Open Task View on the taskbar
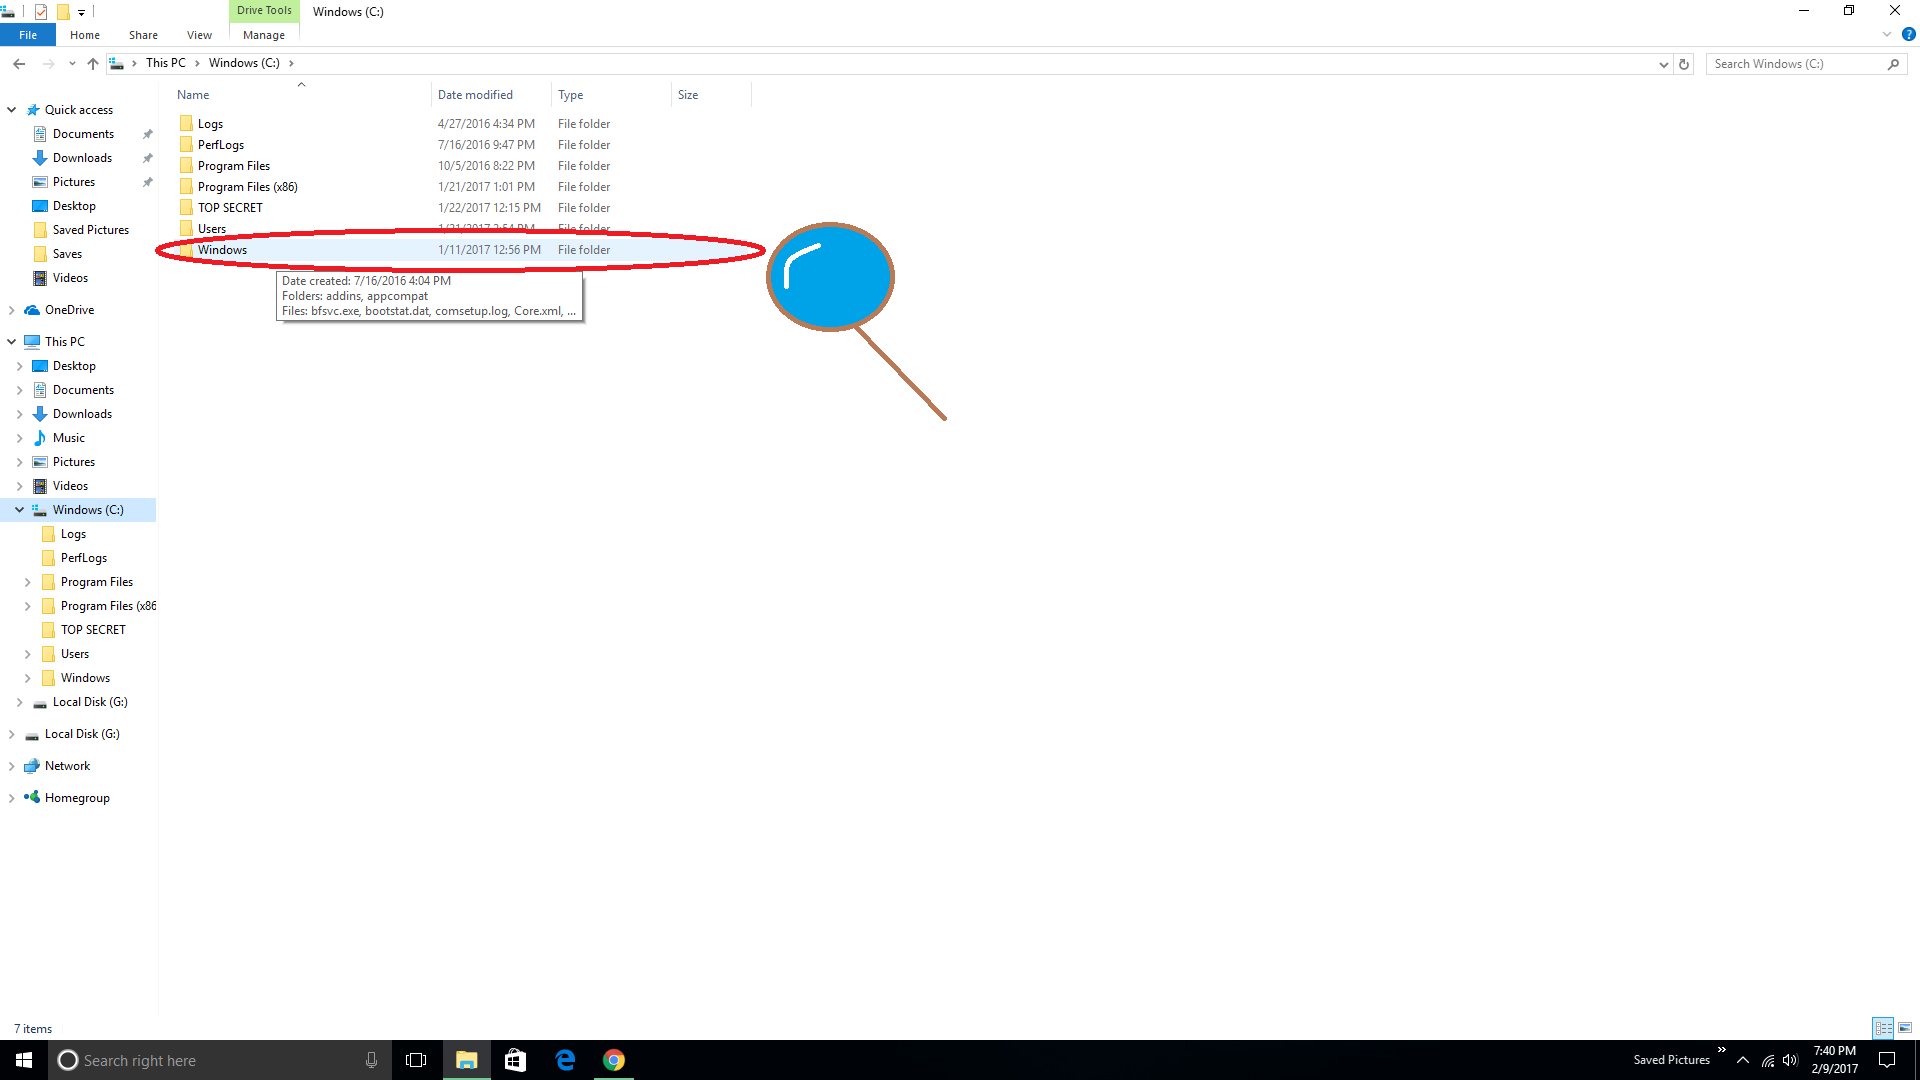 coord(416,1060)
